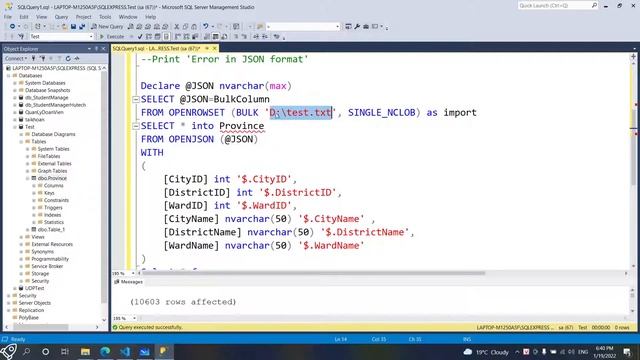Image resolution: width=640 pixels, height=360 pixels.
Task: Select the Server Objects folder
Action: point(35,303)
